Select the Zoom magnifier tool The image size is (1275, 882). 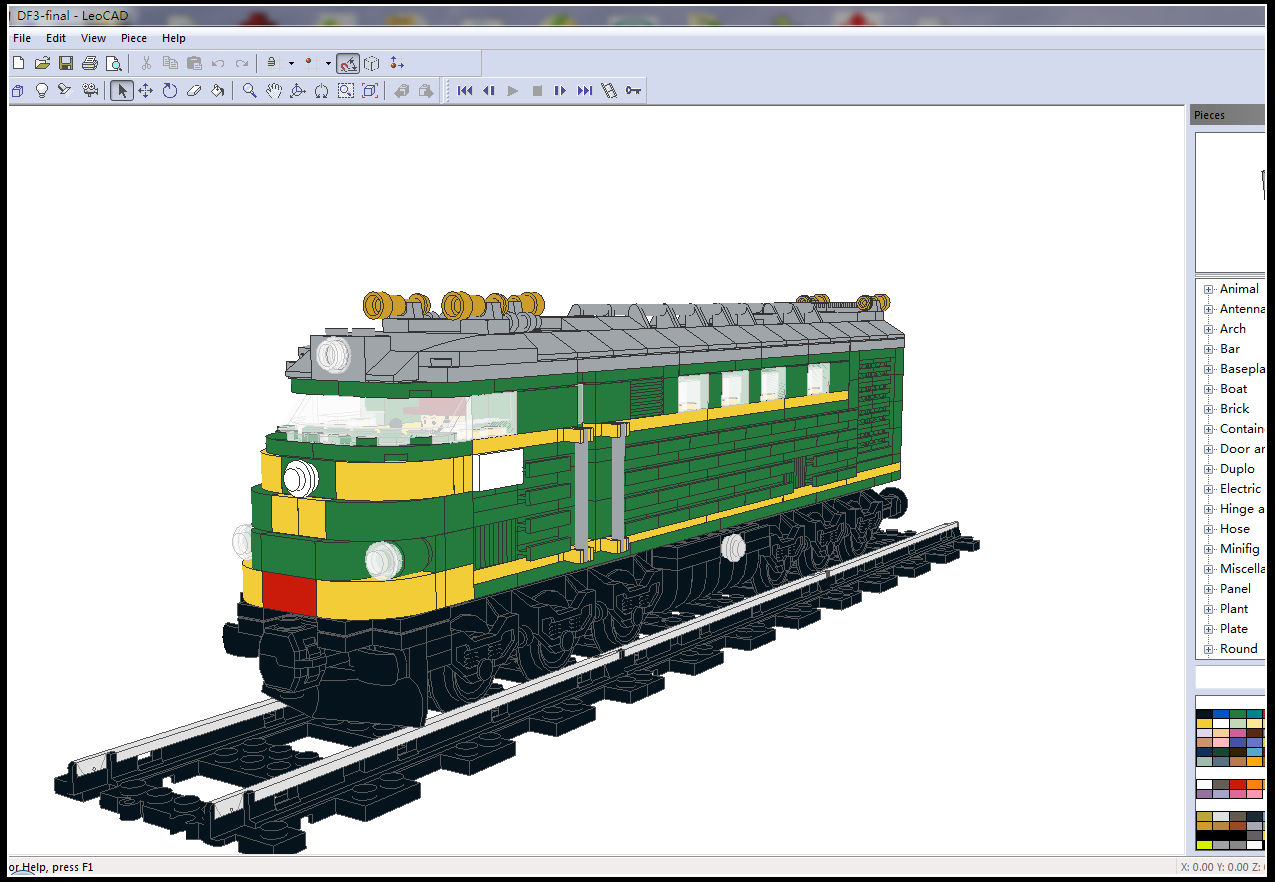pyautogui.click(x=250, y=91)
